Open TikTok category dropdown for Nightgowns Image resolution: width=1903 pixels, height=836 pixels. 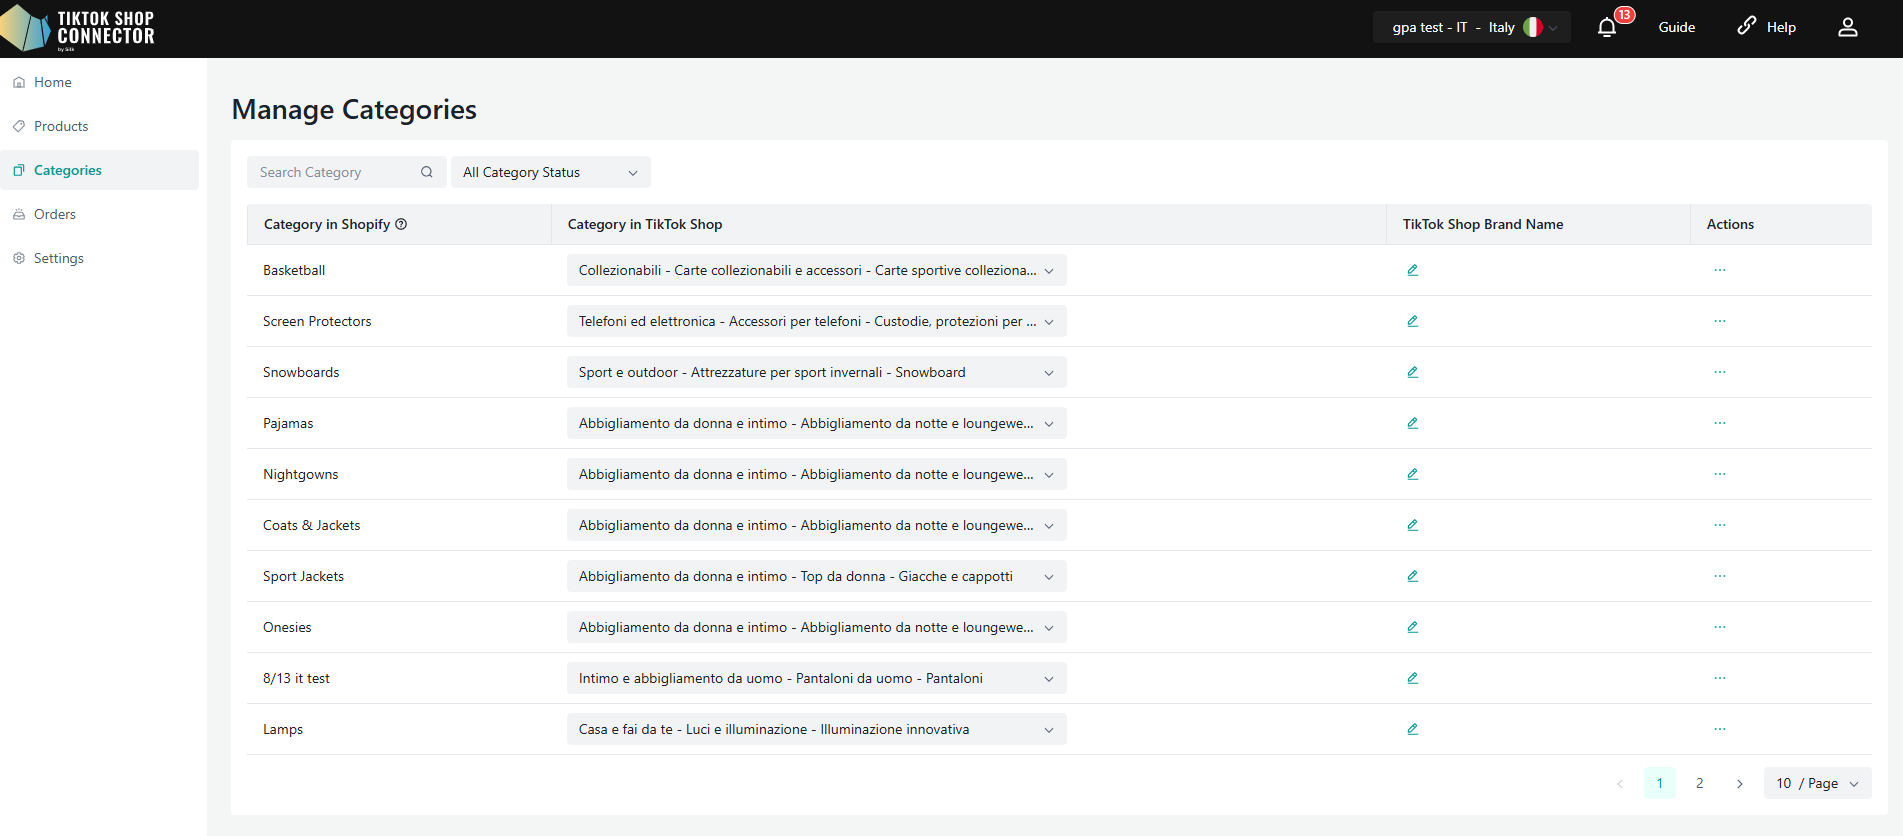[817, 474]
